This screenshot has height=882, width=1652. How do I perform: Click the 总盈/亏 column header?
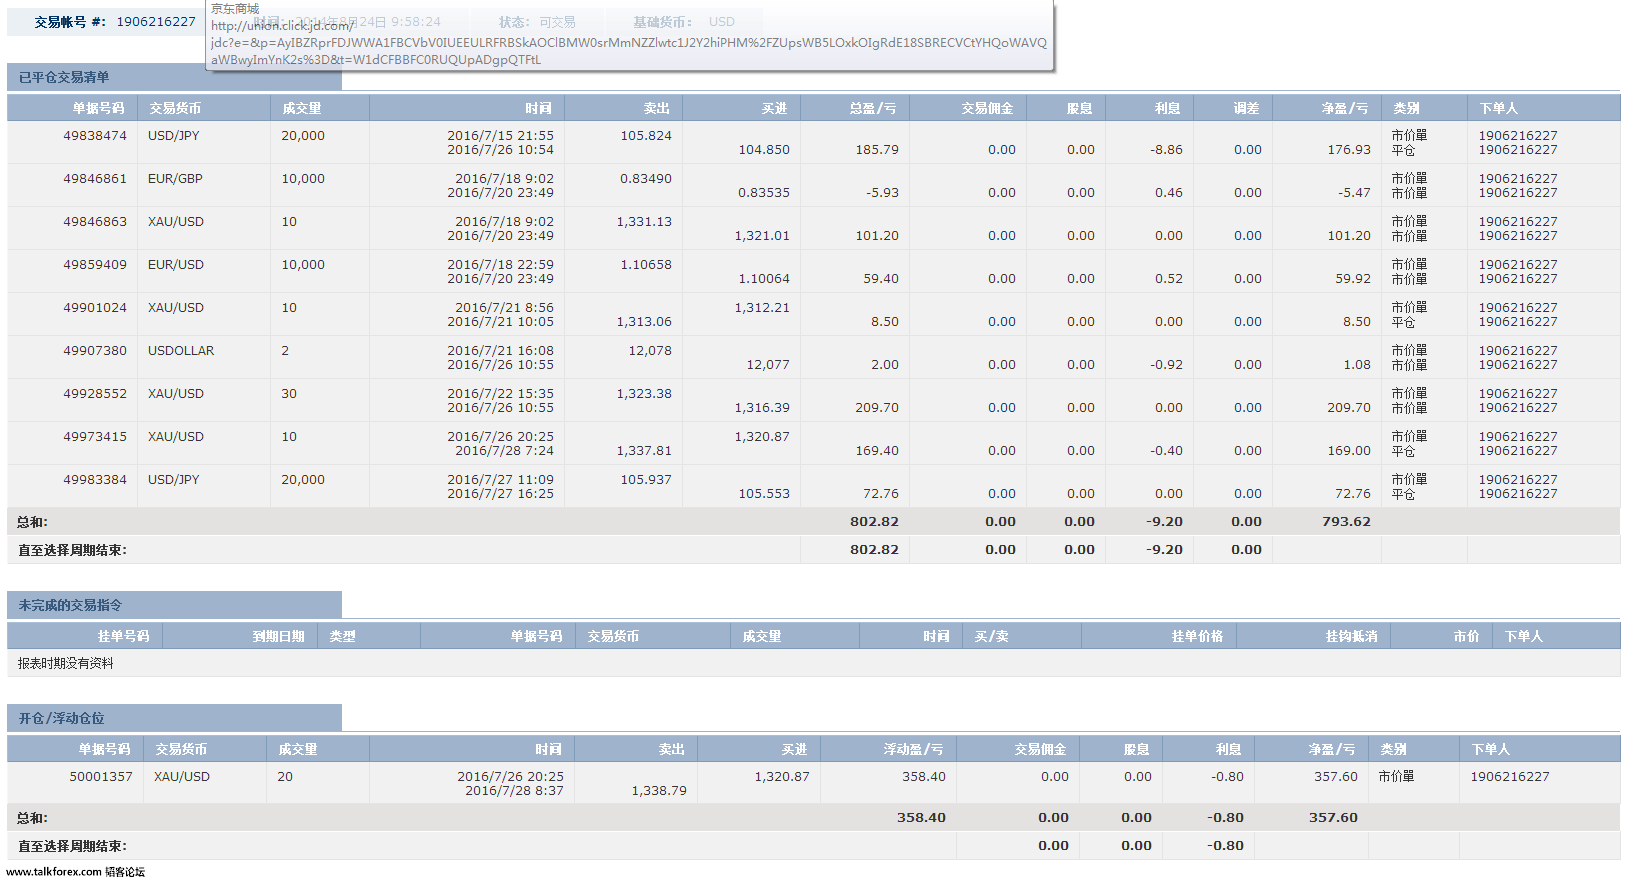point(873,108)
